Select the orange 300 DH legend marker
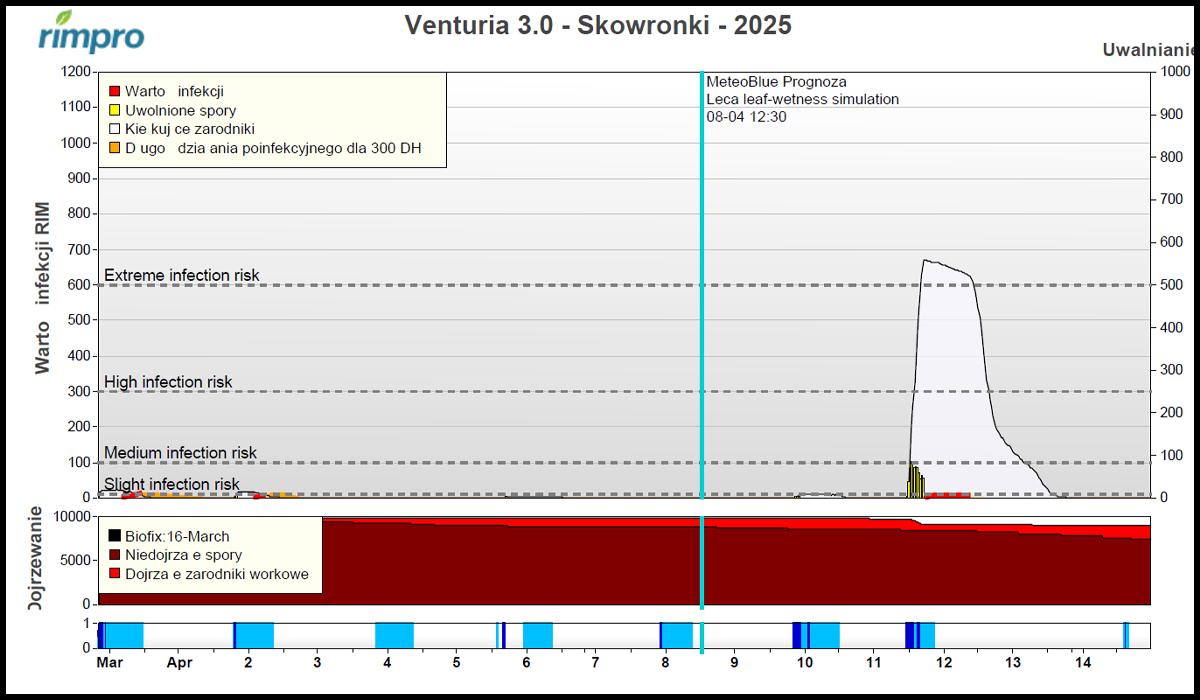Viewport: 1200px width, 700px height. tap(114, 148)
